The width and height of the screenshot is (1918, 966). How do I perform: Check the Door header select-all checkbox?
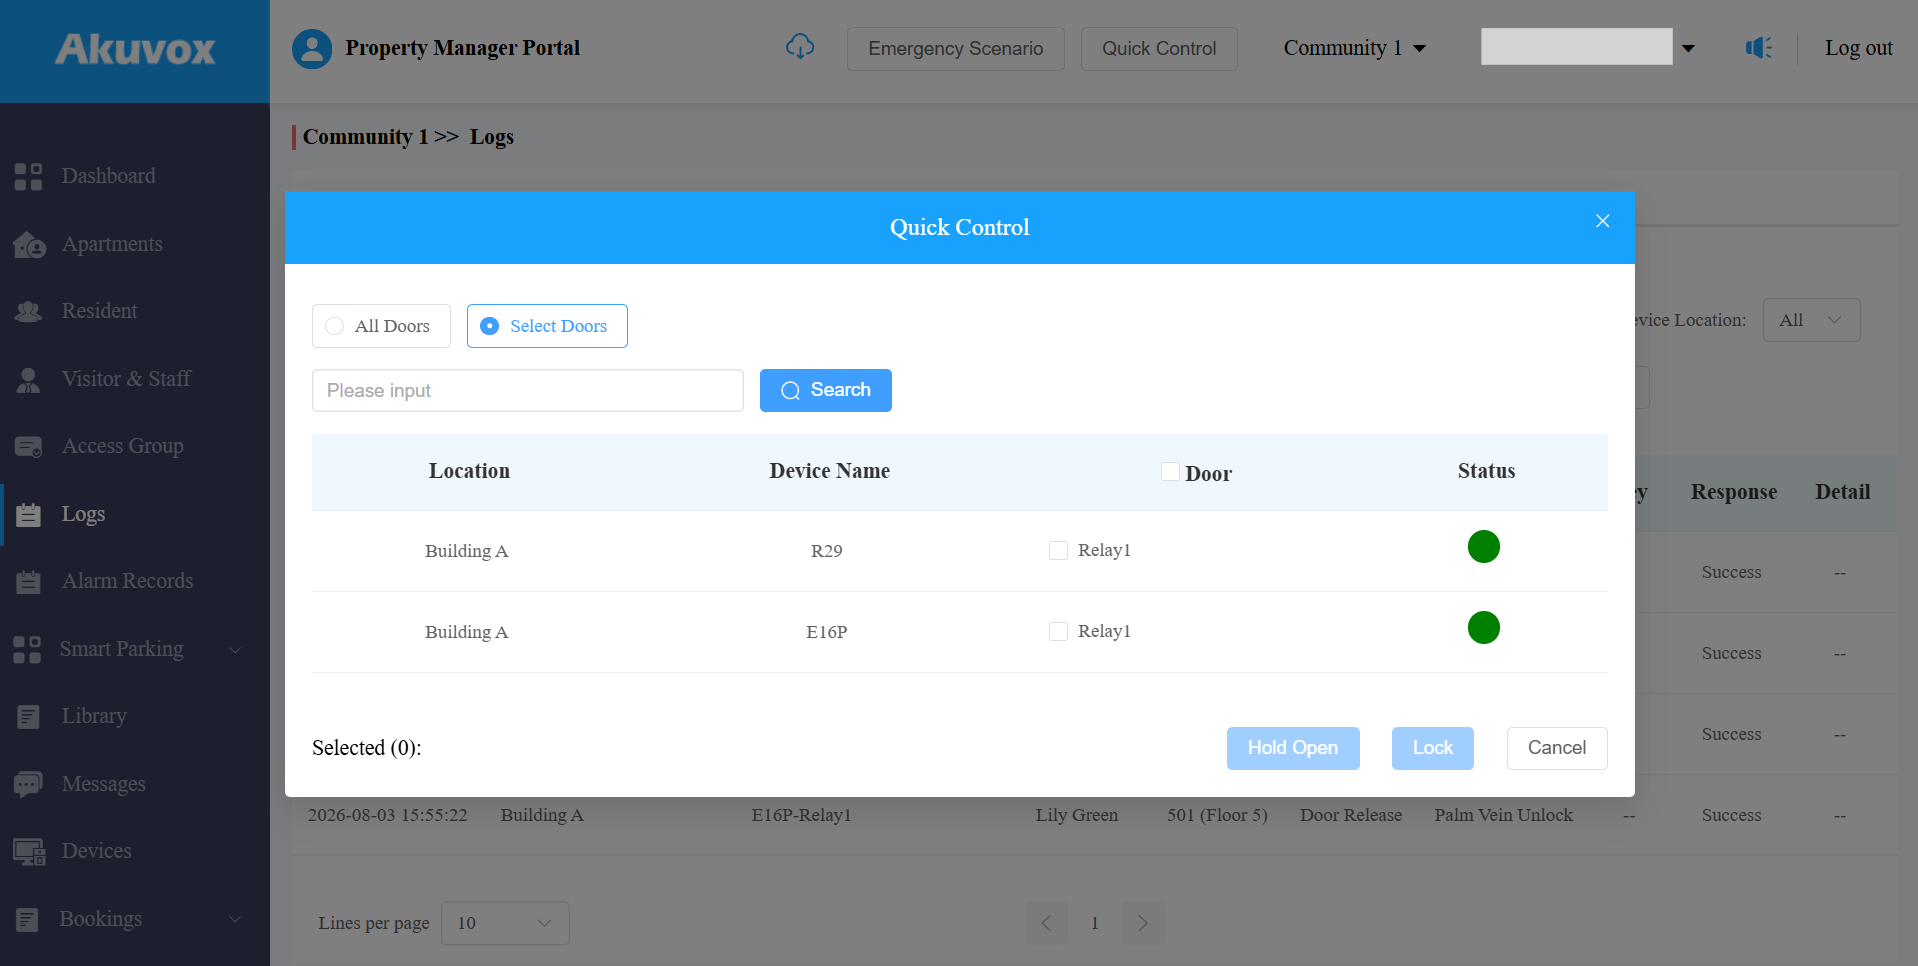[1170, 472]
